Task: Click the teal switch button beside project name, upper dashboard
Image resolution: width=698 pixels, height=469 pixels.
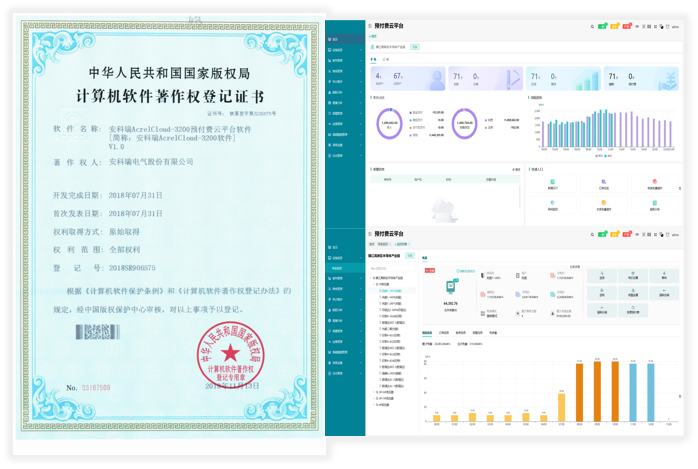Action: click(x=415, y=47)
